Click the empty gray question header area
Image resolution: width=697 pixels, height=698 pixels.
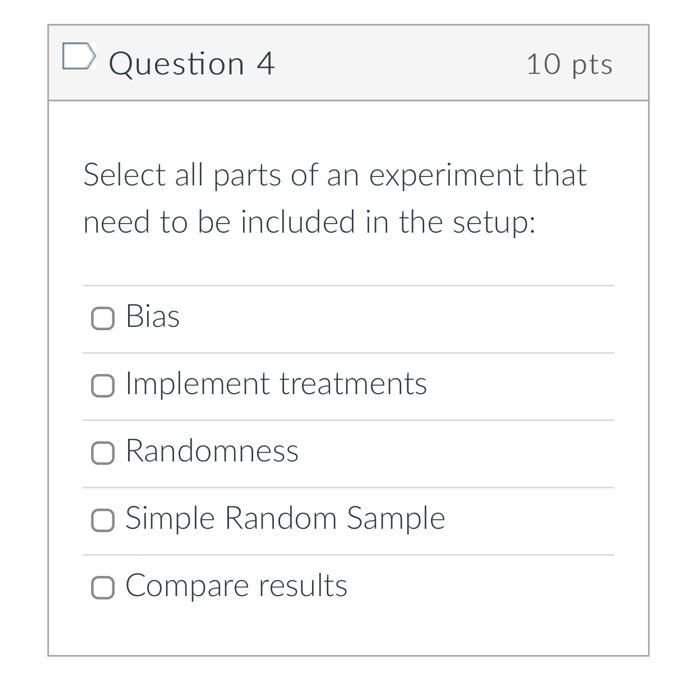(x=400, y=63)
